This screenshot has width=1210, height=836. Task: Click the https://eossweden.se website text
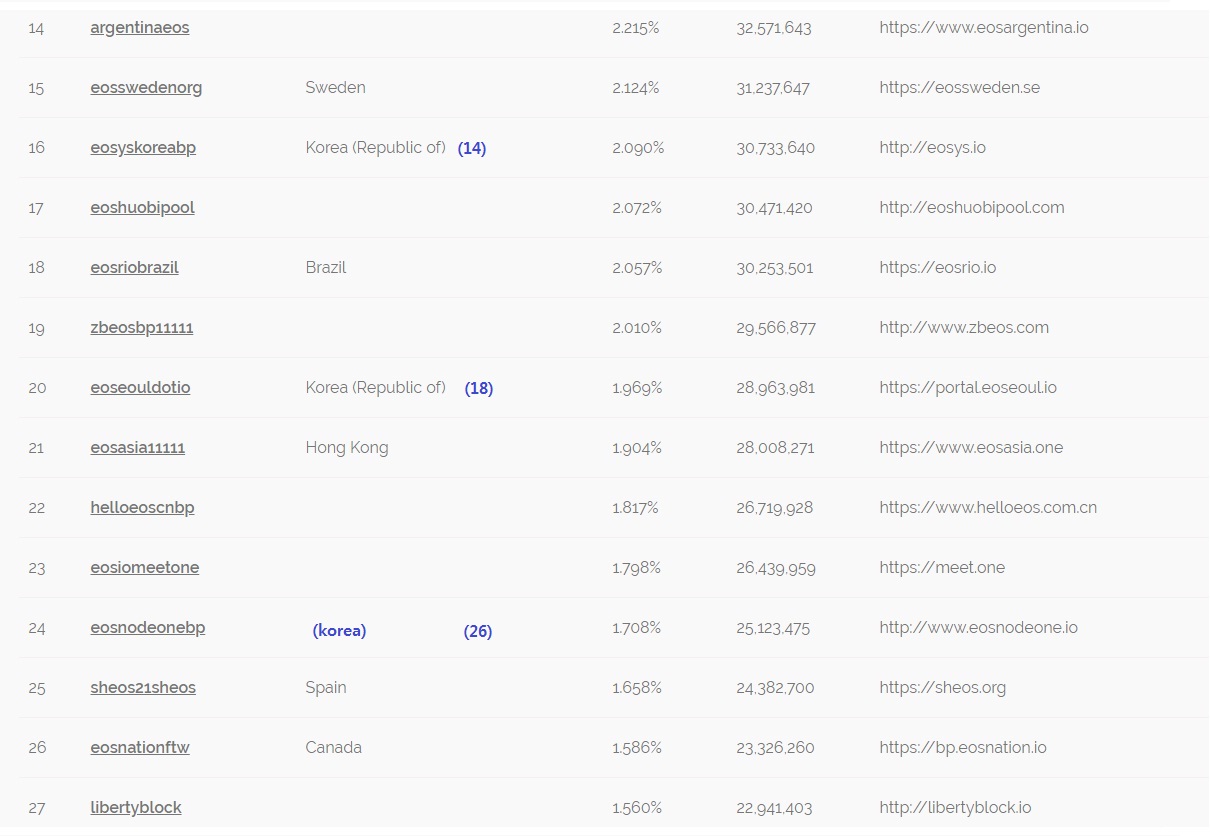[959, 88]
